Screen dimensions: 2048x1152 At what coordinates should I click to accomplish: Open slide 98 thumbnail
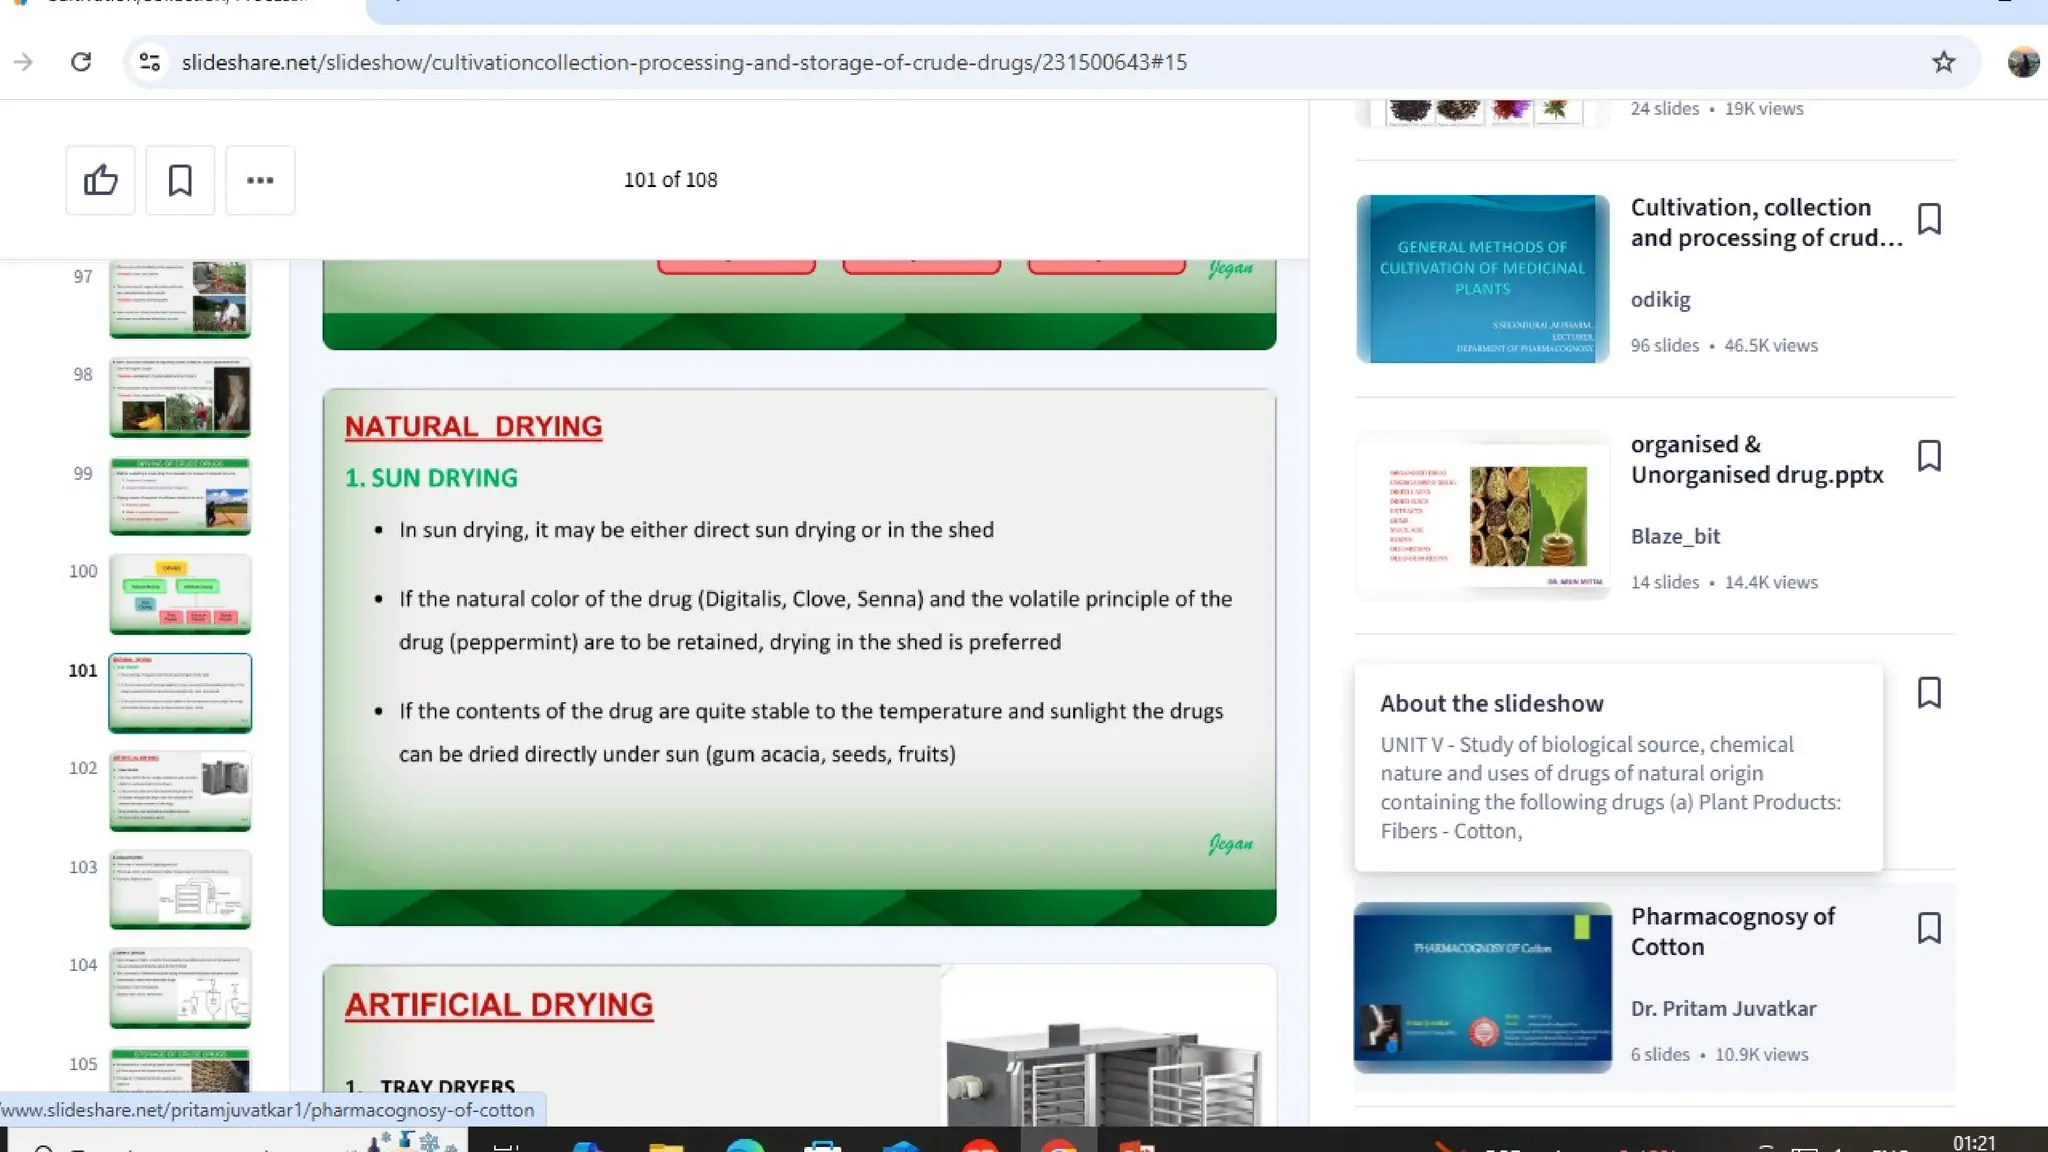click(x=180, y=397)
